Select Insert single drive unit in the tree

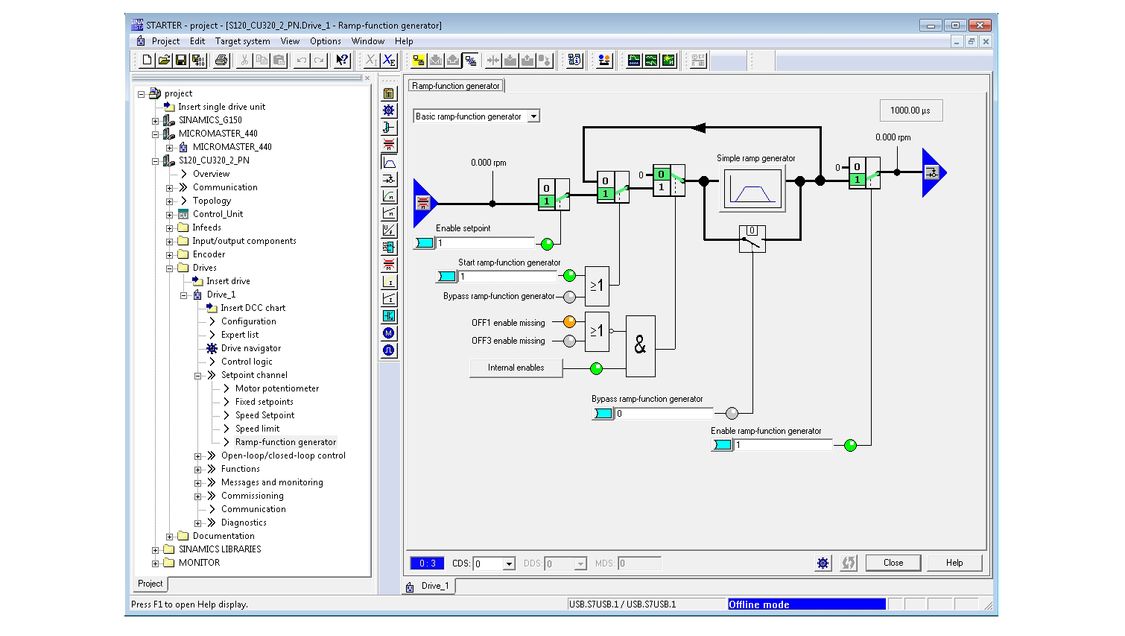click(x=222, y=107)
